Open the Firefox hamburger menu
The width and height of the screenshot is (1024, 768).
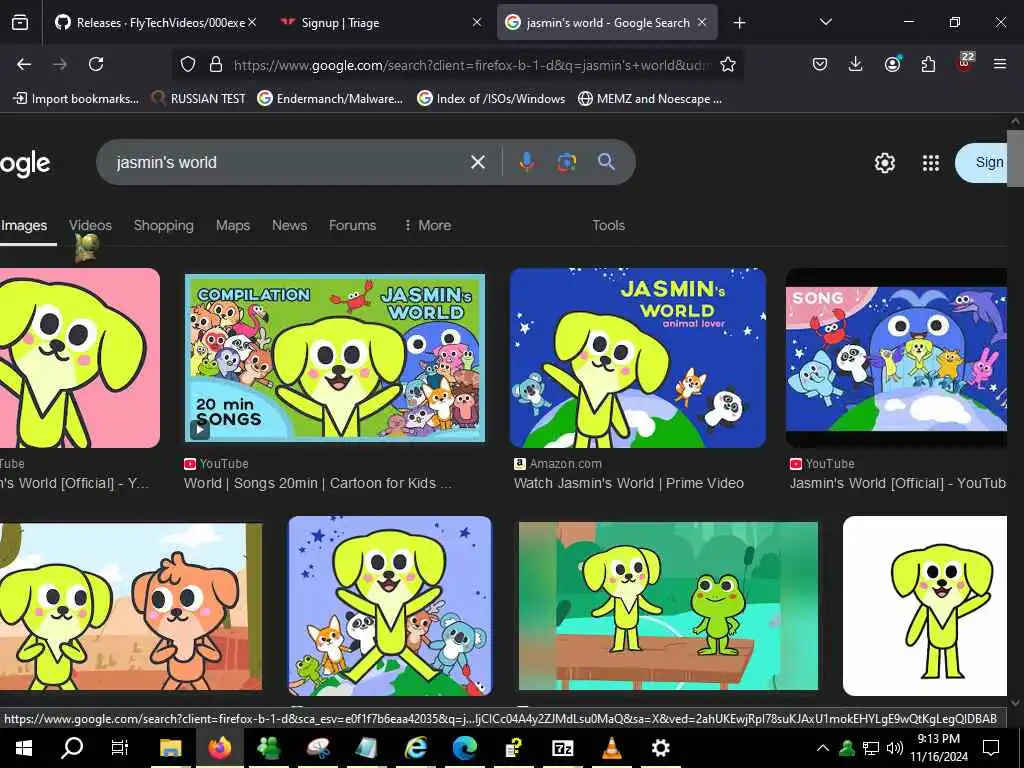[x=999, y=64]
